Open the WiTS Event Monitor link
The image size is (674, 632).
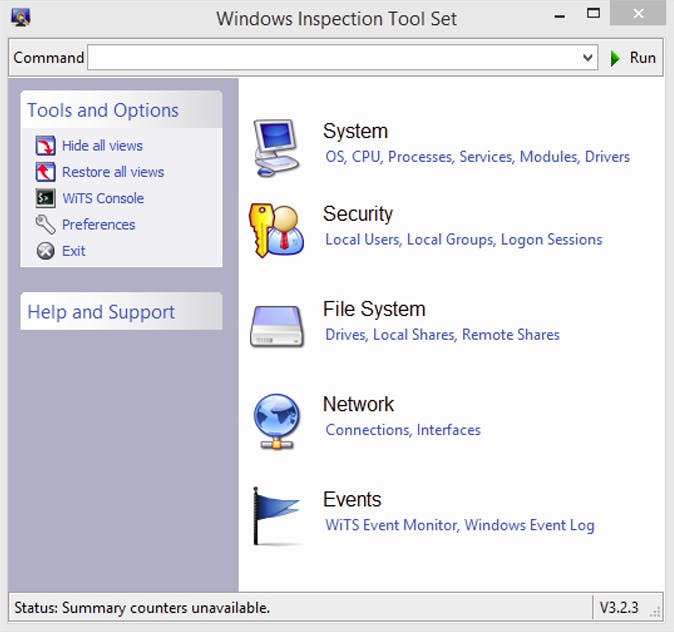(x=392, y=525)
